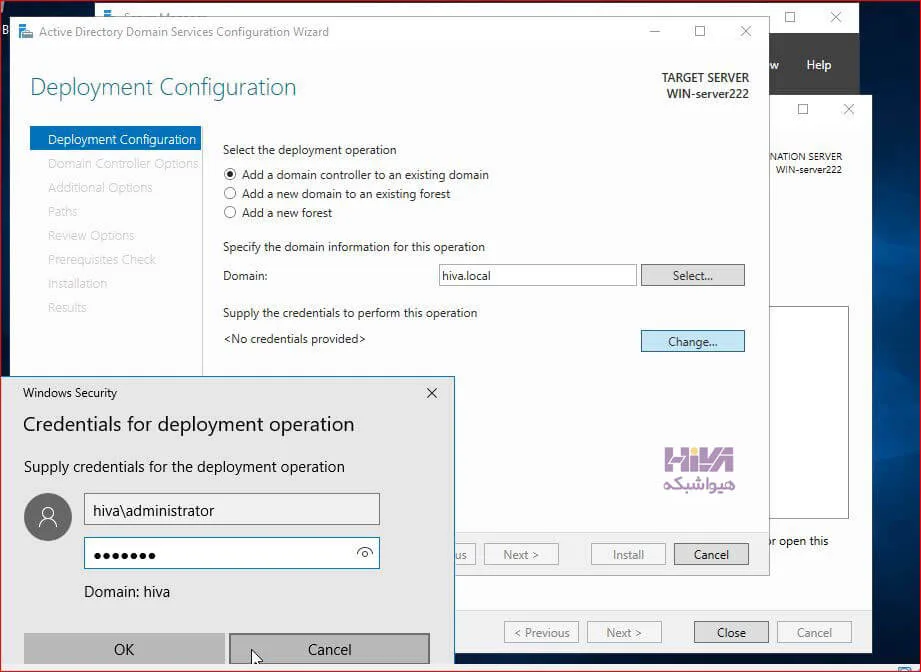Cancel the AD DS Configuration Wizard
Screen dimensions: 921x672
pyautogui.click(x=711, y=555)
